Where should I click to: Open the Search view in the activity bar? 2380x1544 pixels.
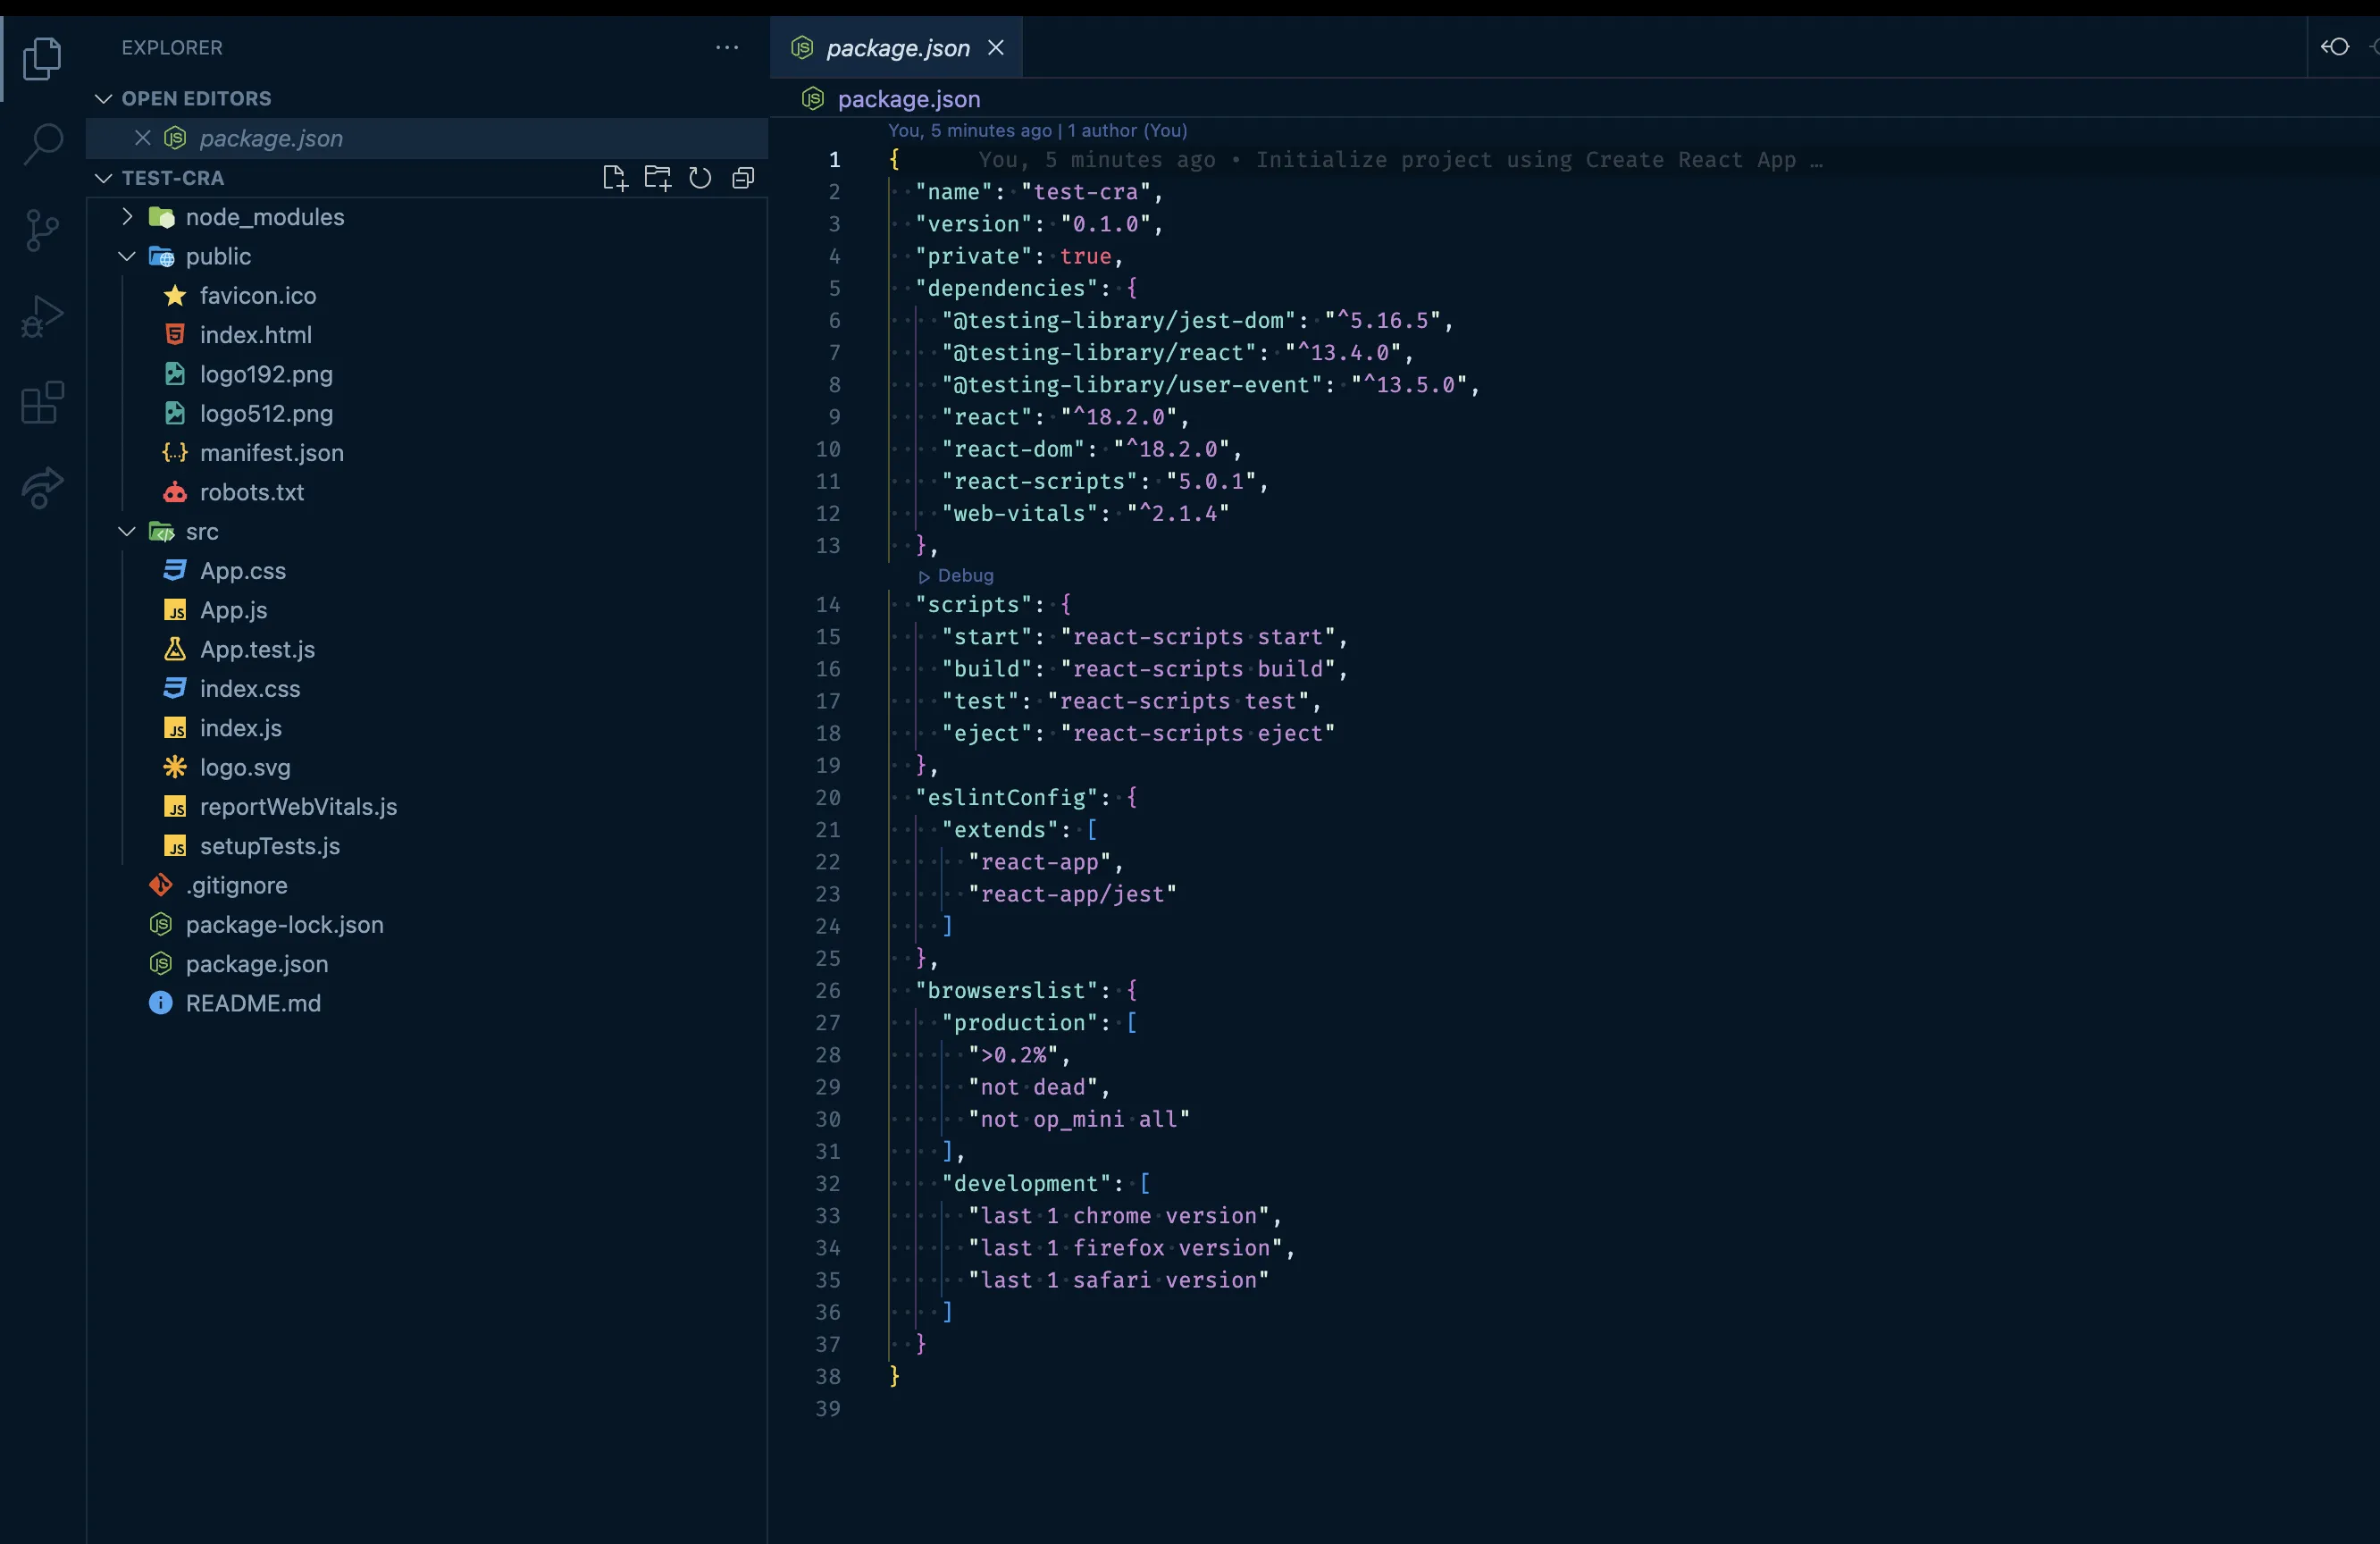pyautogui.click(x=42, y=143)
